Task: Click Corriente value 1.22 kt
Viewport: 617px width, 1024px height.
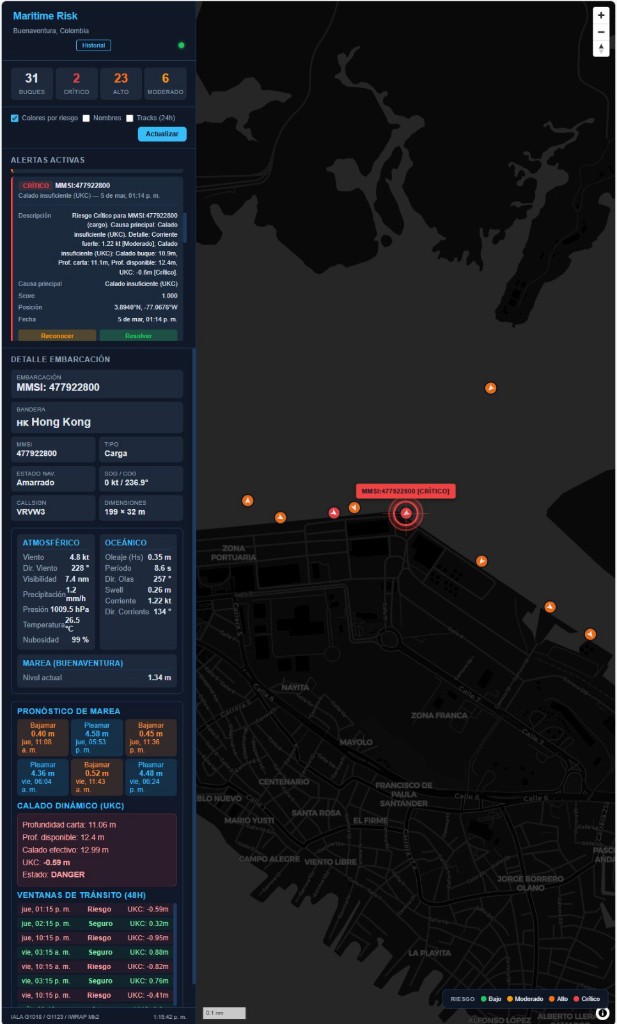Action: point(157,601)
